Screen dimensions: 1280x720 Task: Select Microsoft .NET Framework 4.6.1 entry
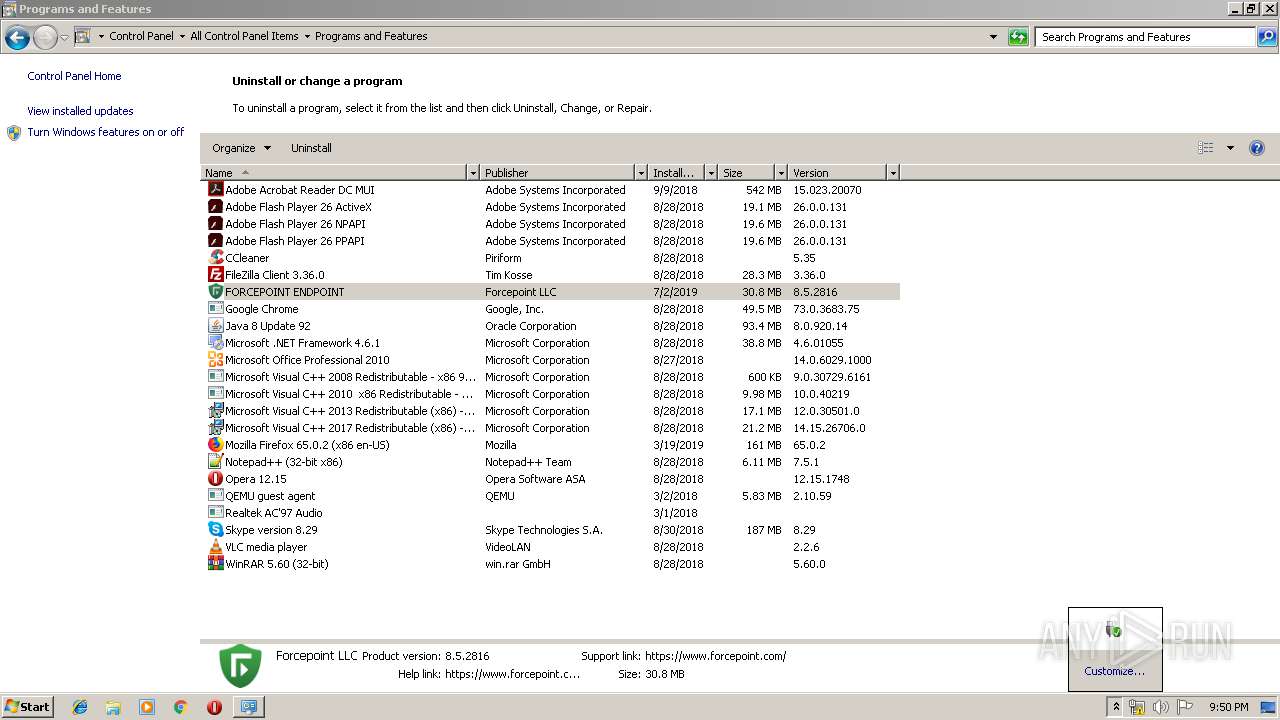302,343
